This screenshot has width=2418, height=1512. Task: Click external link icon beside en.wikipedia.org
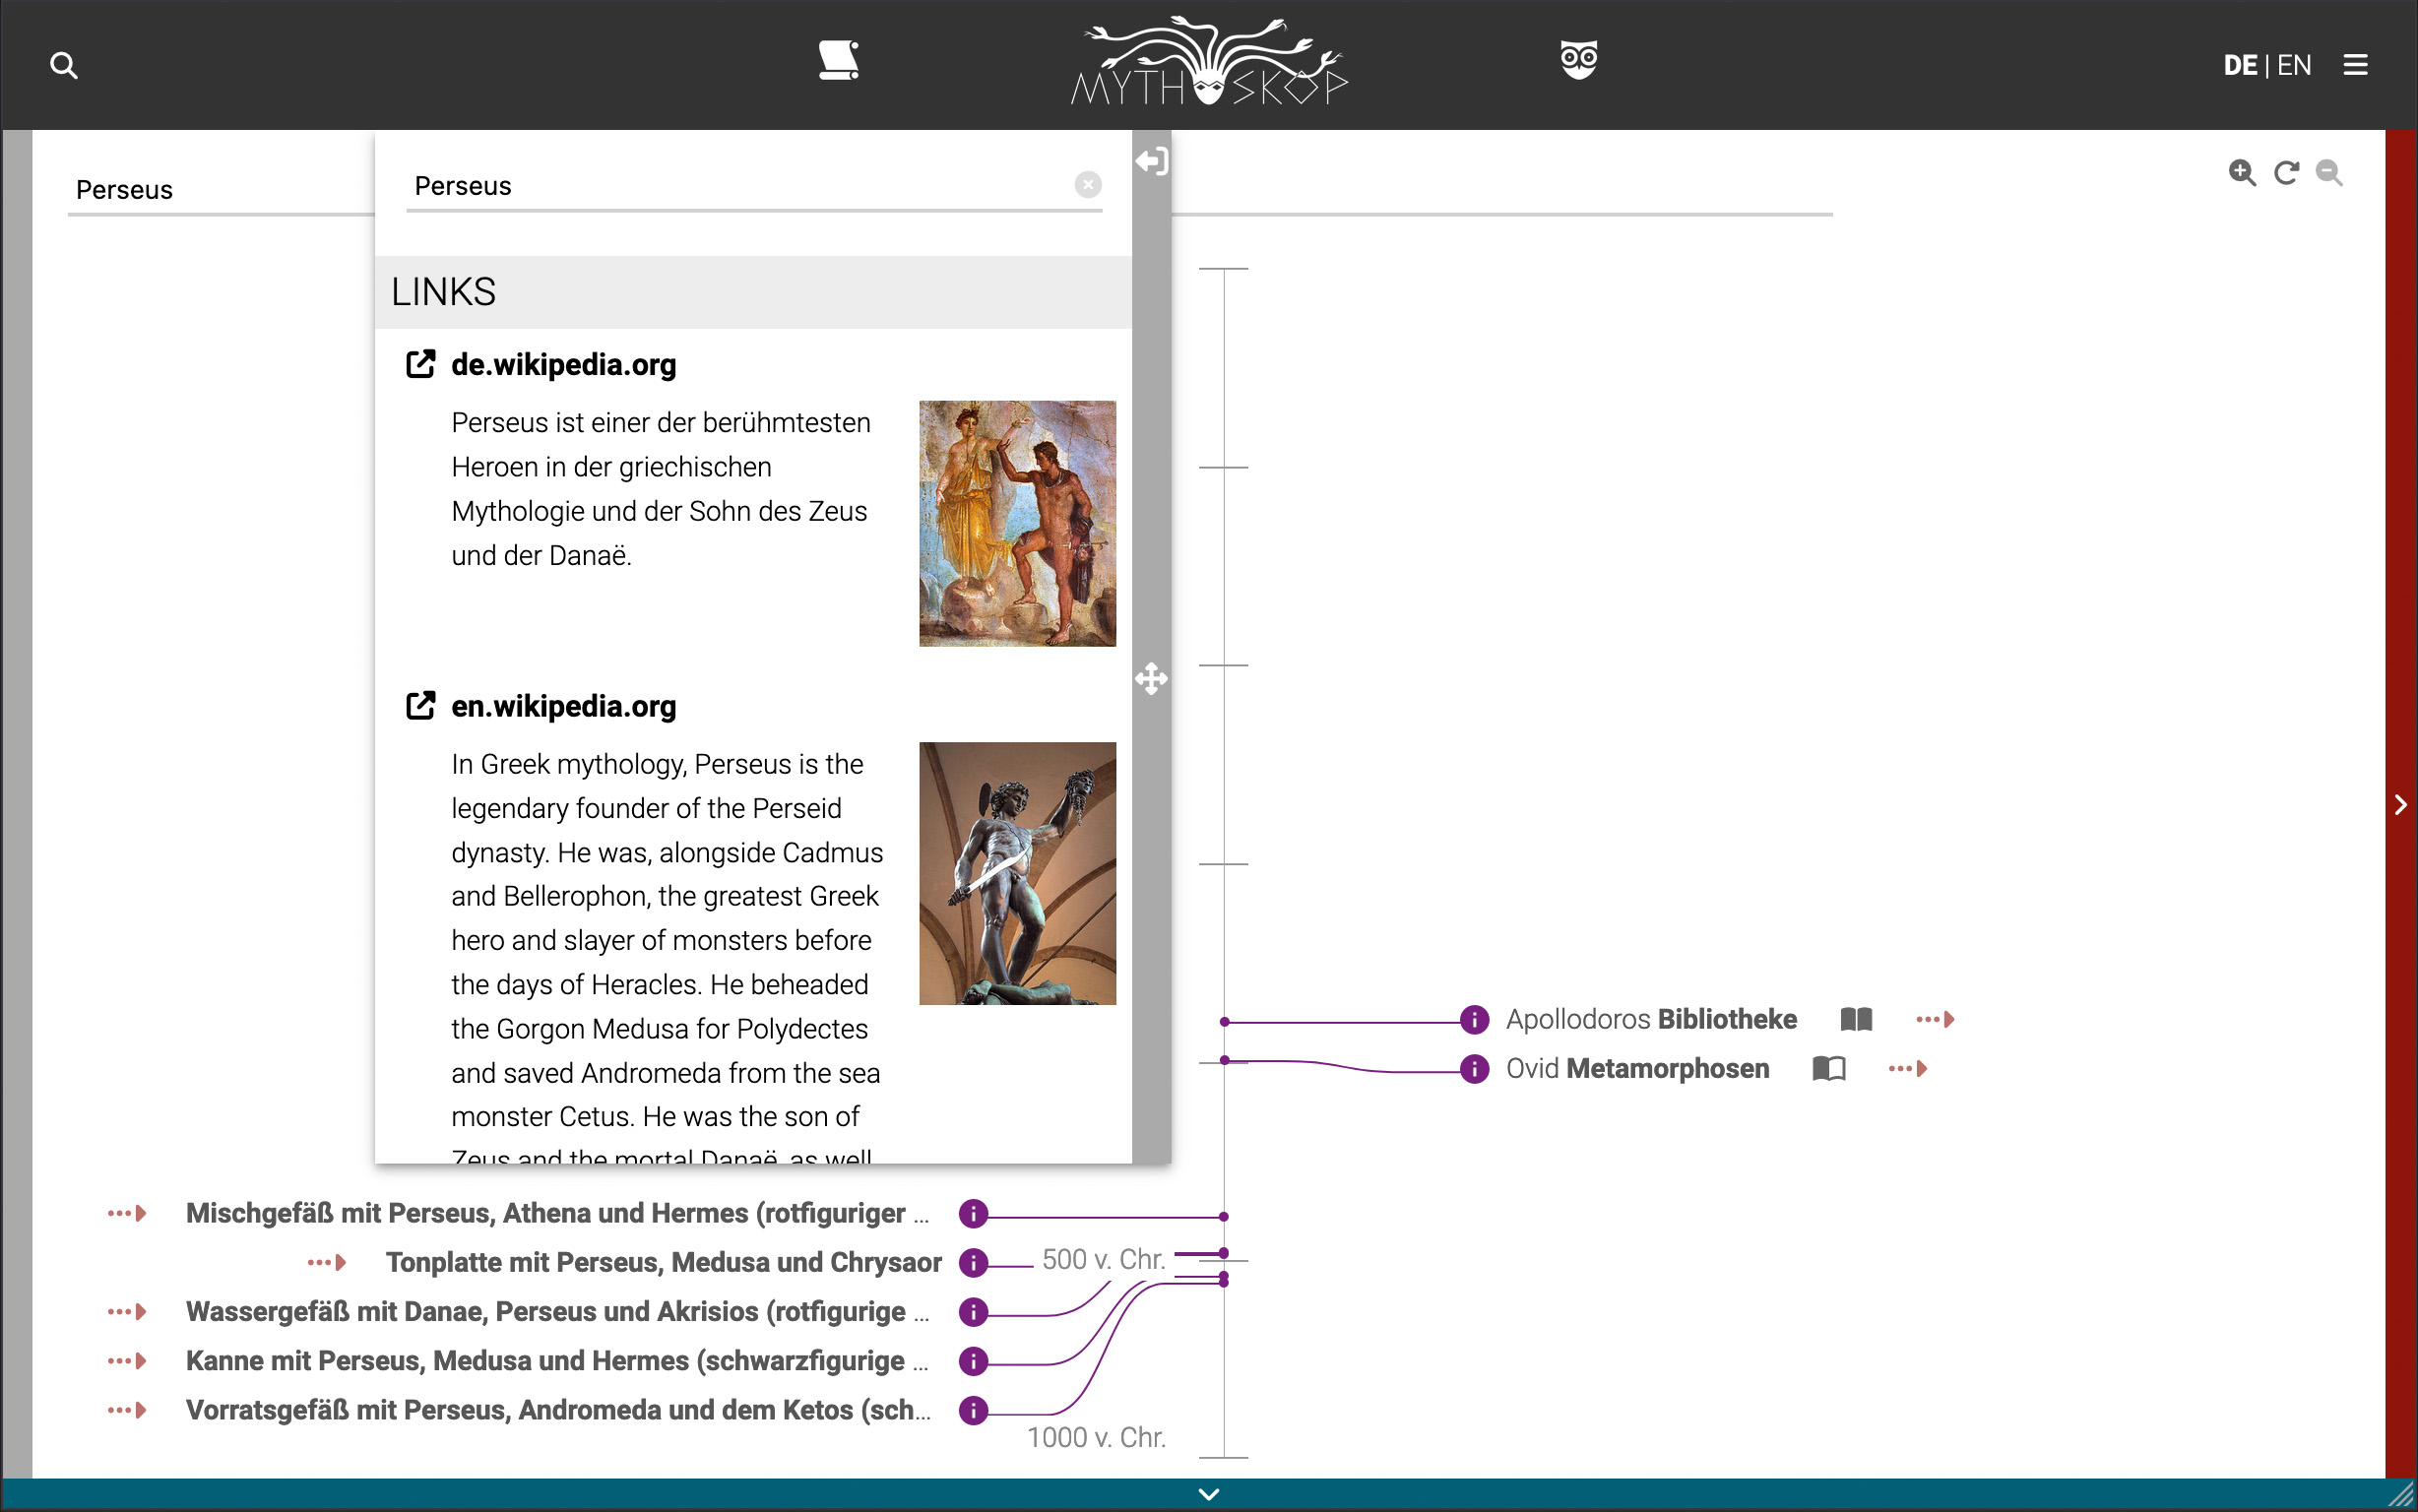pyautogui.click(x=420, y=705)
